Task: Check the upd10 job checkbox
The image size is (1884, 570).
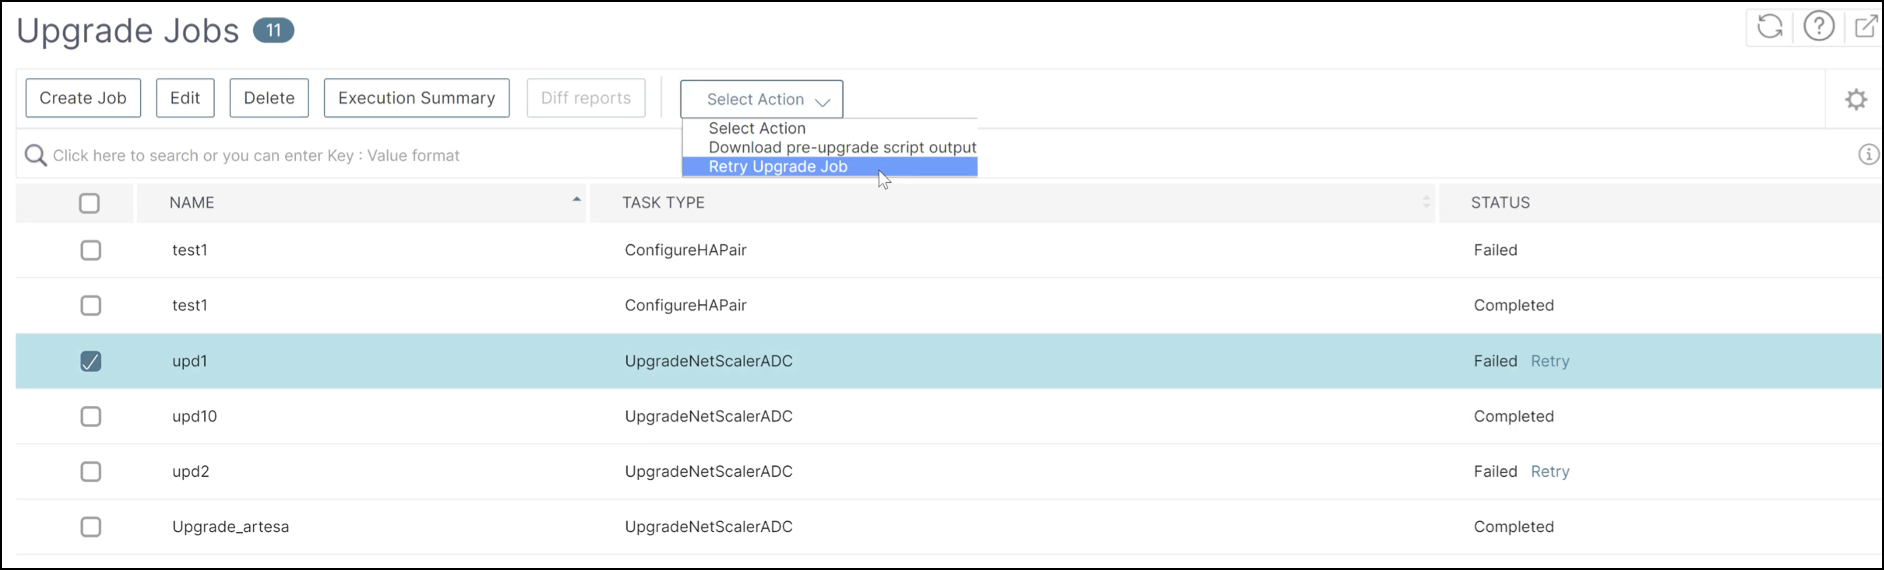Action: [91, 416]
